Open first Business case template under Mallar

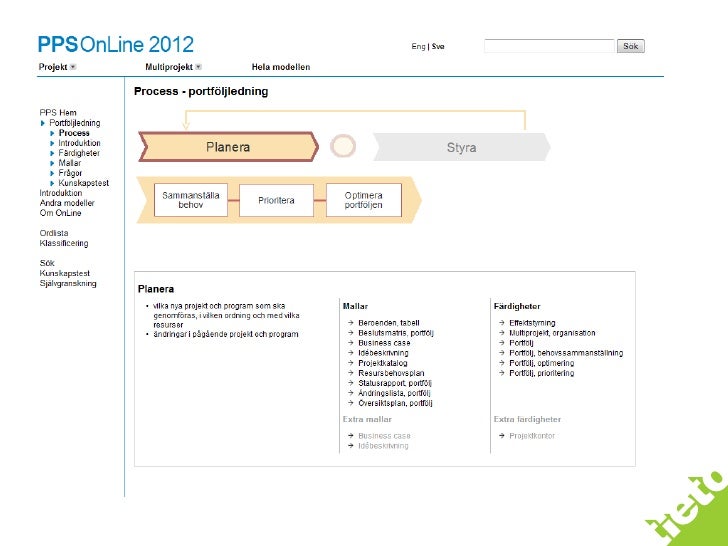click(384, 343)
